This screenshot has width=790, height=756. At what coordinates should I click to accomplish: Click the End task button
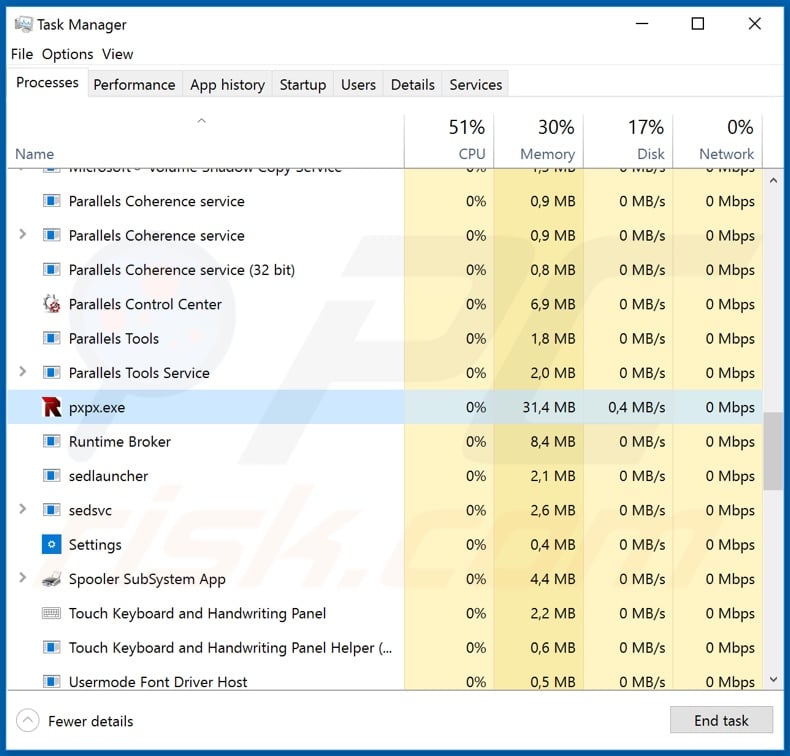[x=721, y=720]
